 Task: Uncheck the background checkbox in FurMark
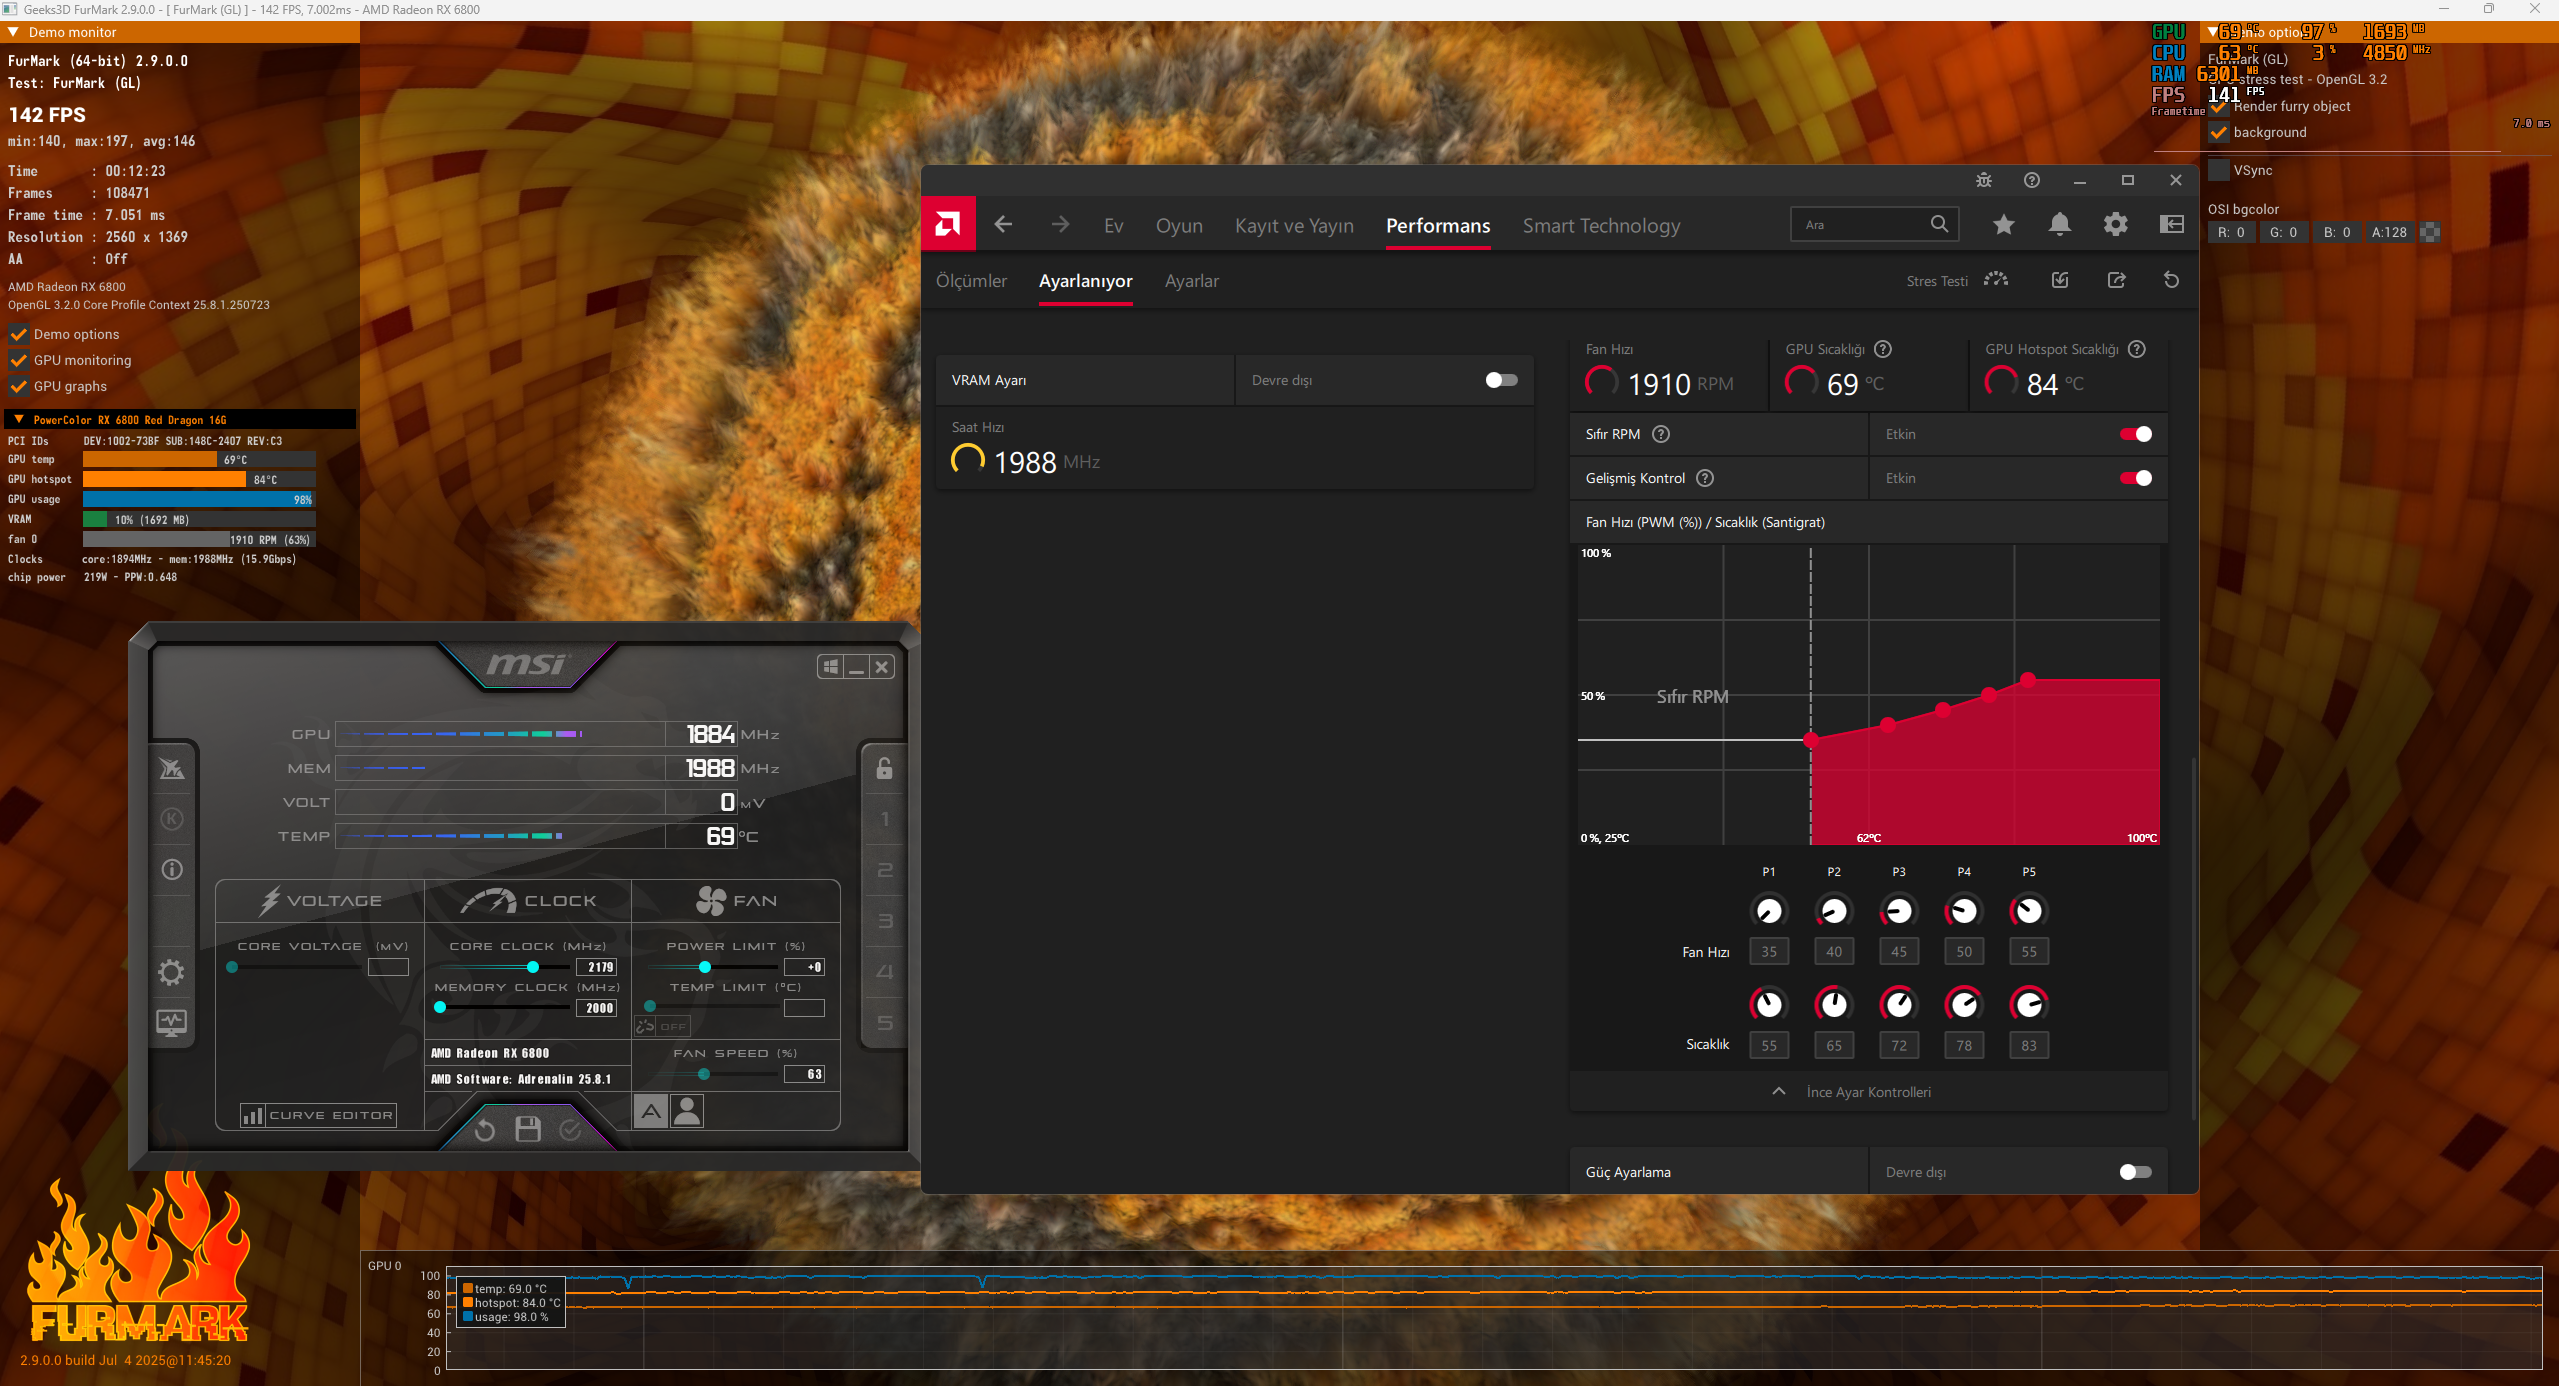click(x=2219, y=132)
